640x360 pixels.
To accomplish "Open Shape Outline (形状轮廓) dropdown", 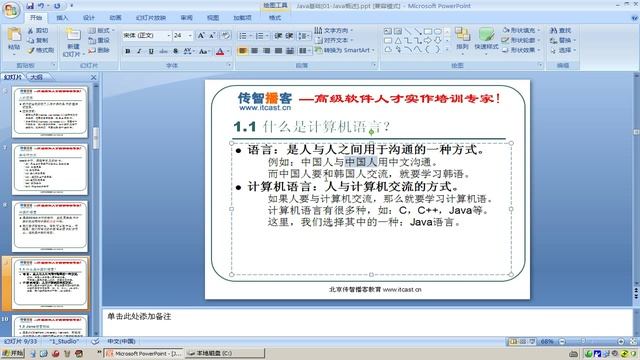I will point(521,40).
